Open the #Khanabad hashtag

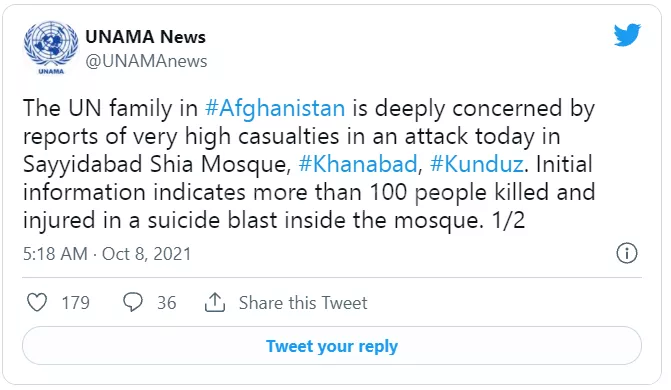click(358, 164)
